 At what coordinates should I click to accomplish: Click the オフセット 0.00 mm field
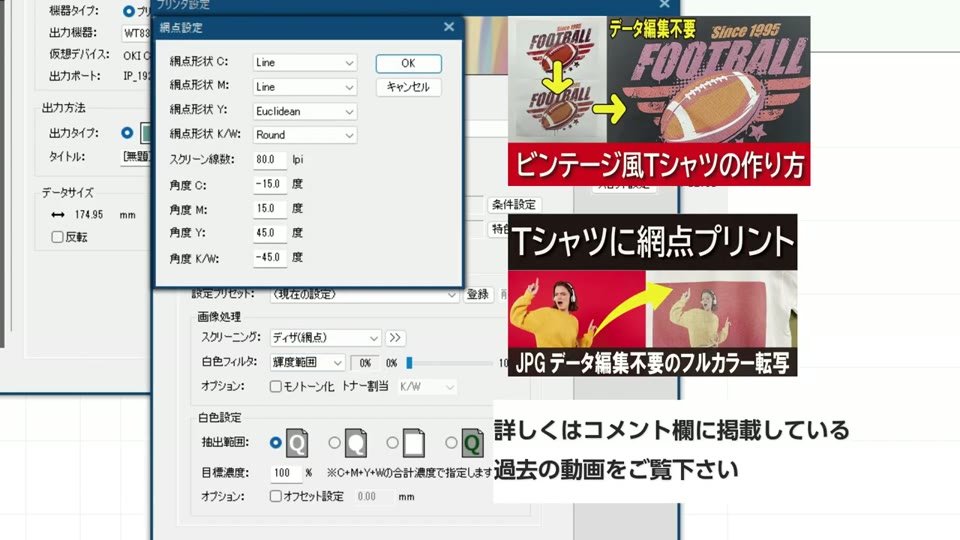(373, 497)
